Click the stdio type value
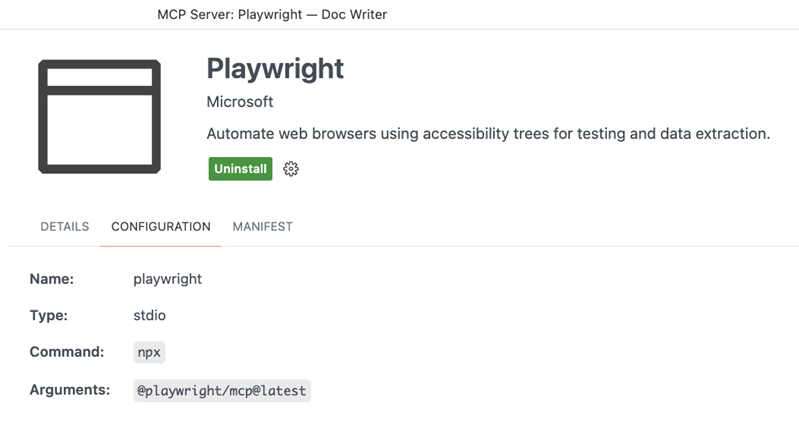799x428 pixels. pyautogui.click(x=149, y=315)
